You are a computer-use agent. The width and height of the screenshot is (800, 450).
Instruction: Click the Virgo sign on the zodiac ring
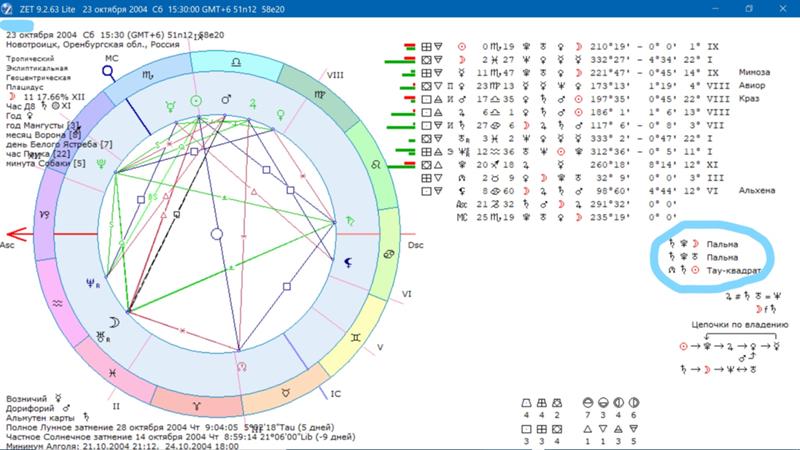click(319, 94)
